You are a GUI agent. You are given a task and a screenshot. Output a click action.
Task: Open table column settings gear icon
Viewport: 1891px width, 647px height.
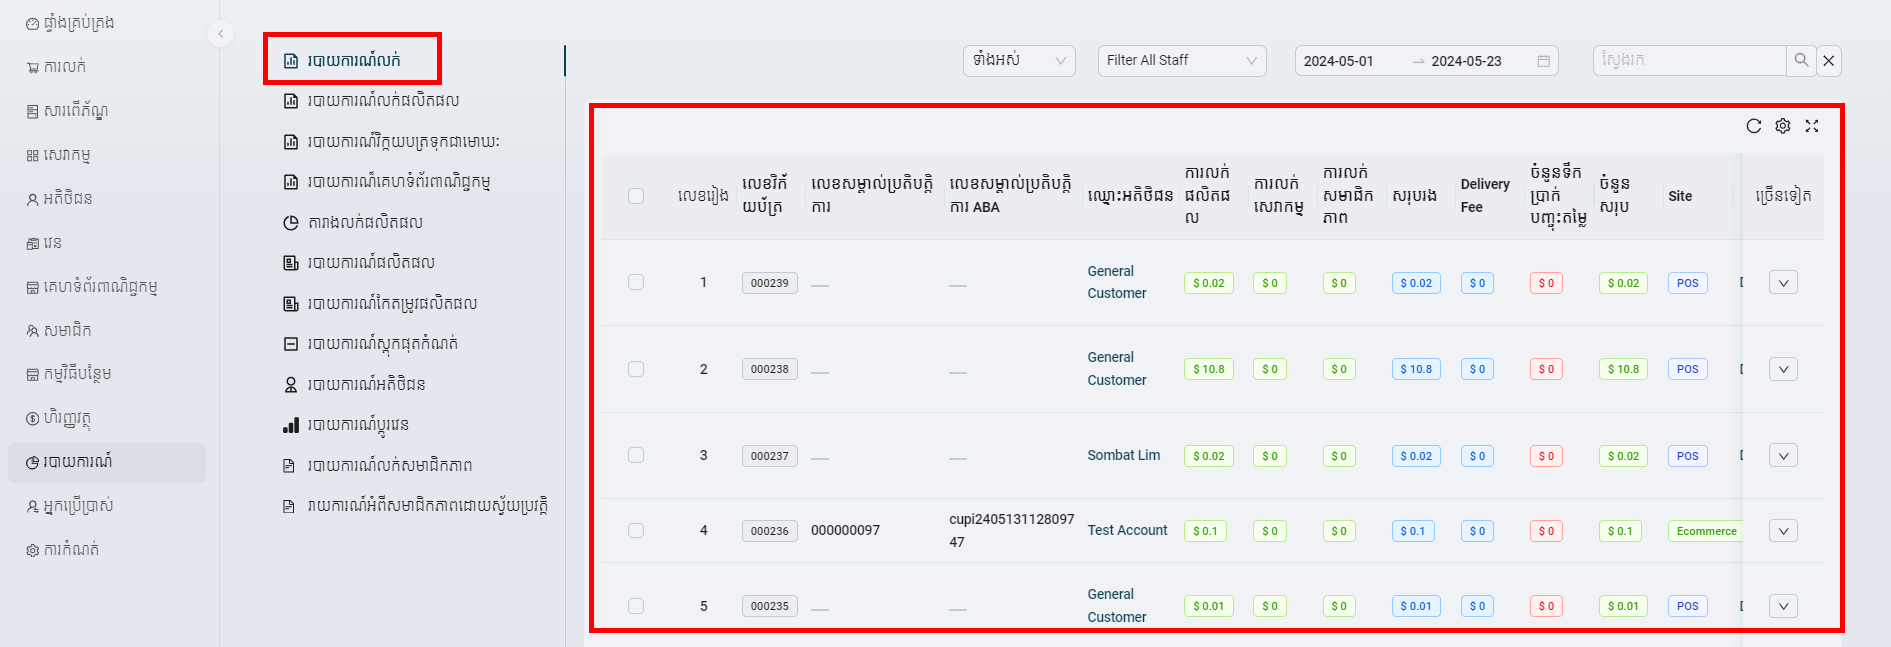click(1782, 126)
